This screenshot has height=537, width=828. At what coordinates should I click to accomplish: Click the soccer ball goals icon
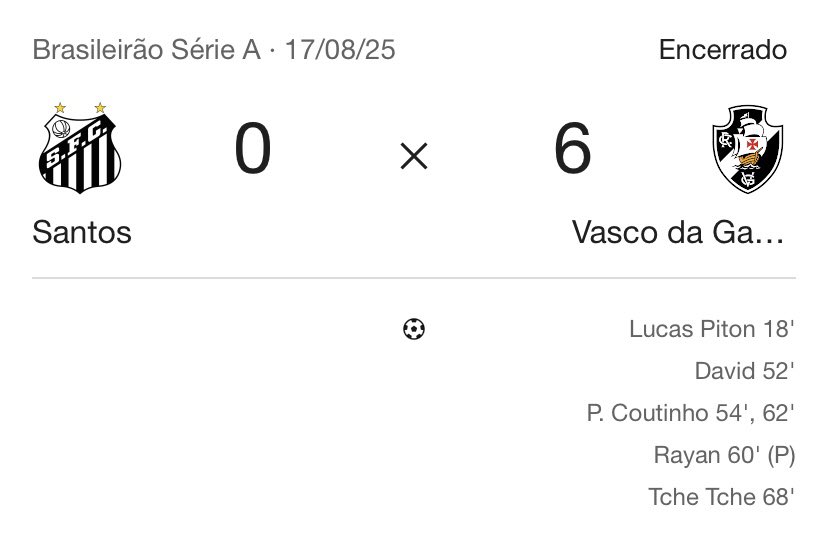[413, 328]
